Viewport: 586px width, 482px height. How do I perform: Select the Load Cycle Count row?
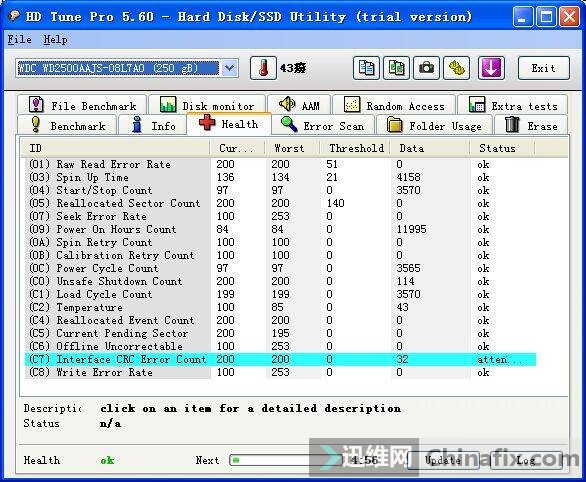tap(280, 294)
